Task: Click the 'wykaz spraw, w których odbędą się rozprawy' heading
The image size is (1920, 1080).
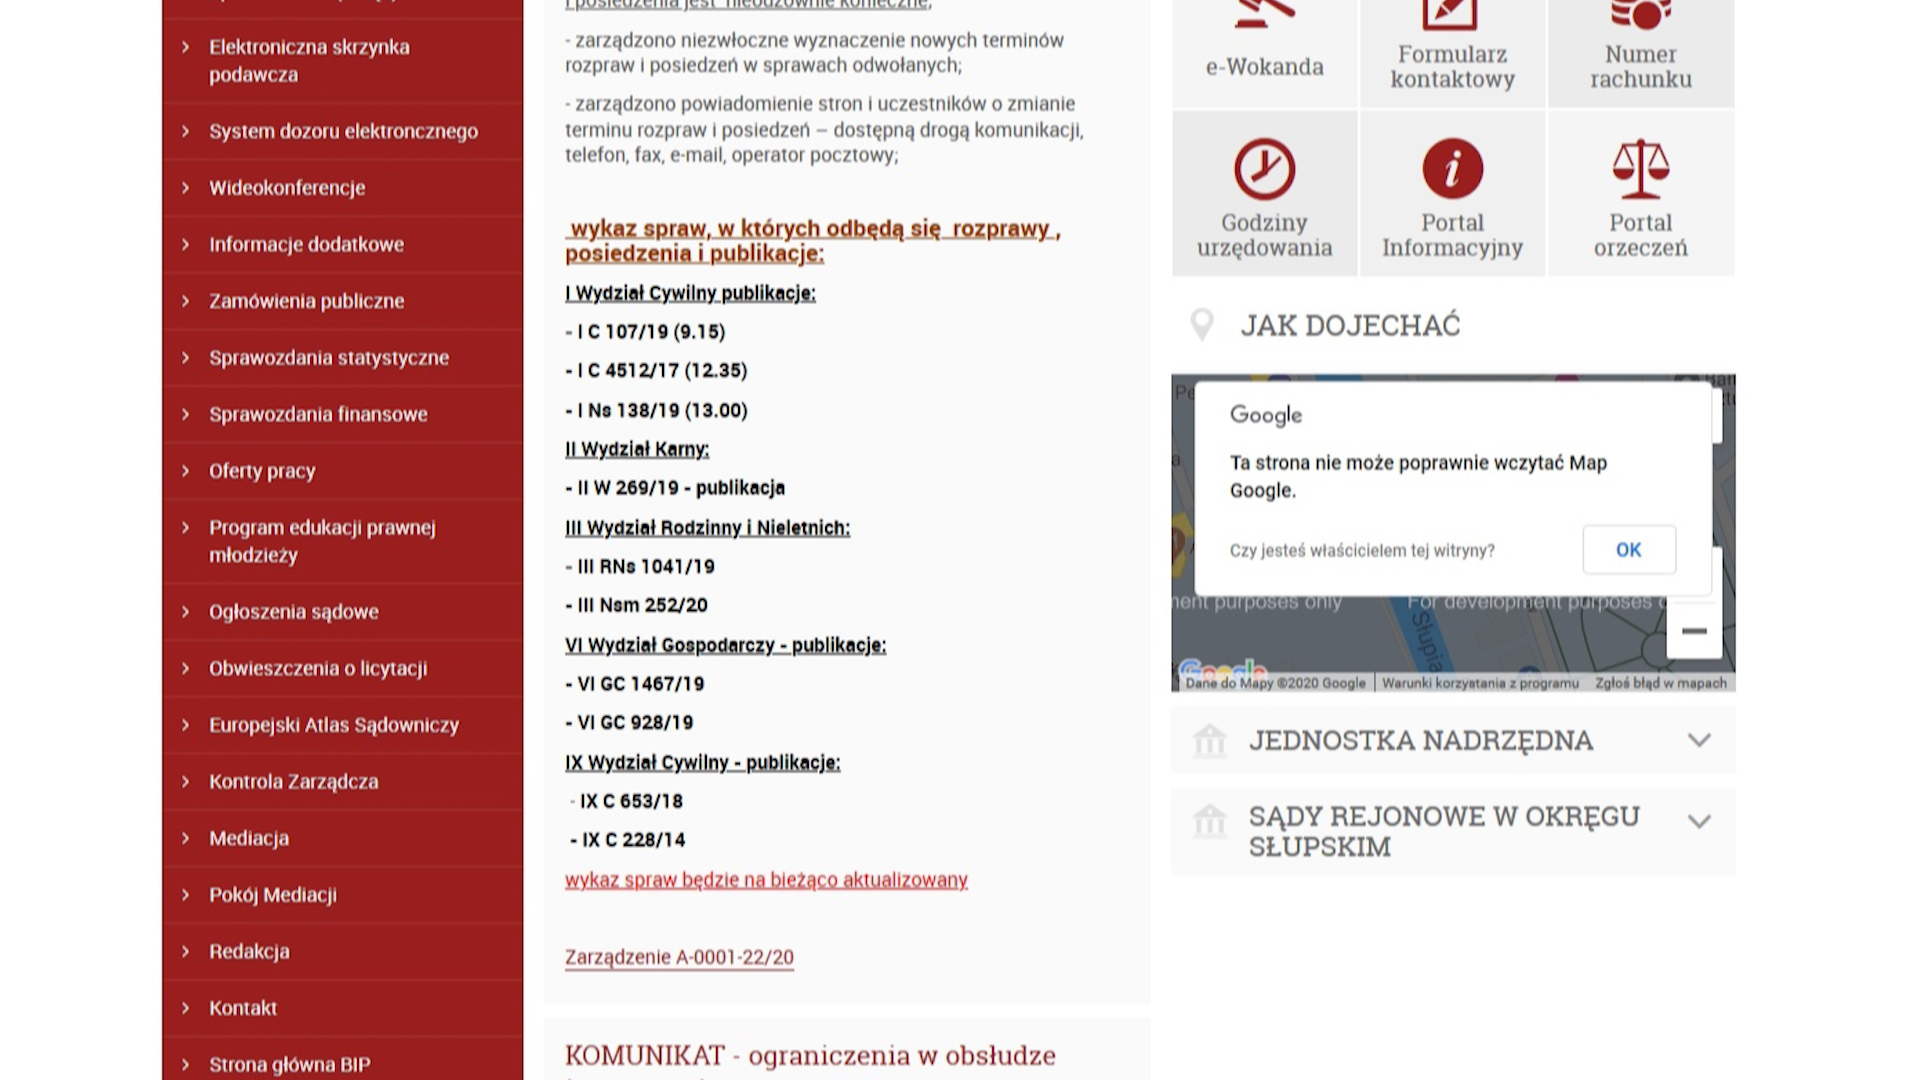Action: pos(812,241)
